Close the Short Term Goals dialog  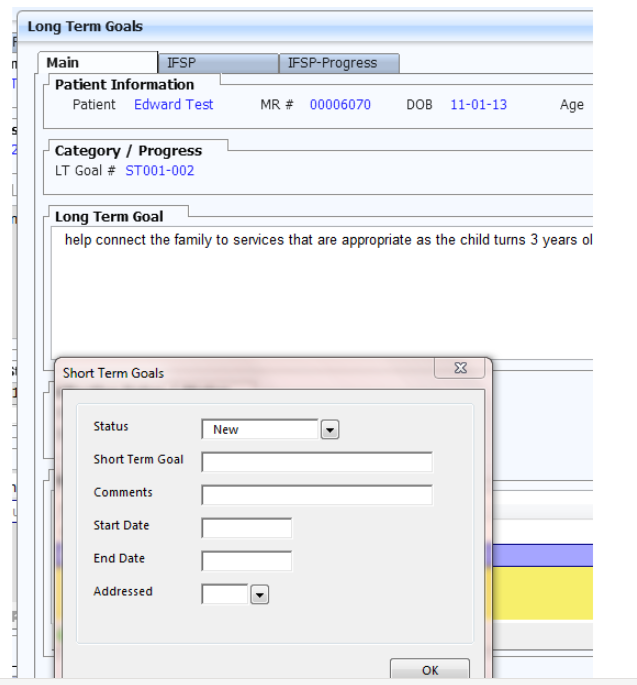click(x=460, y=369)
